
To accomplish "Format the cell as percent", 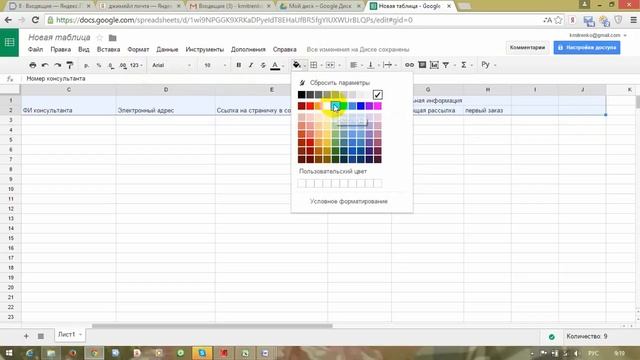I will [99, 65].
